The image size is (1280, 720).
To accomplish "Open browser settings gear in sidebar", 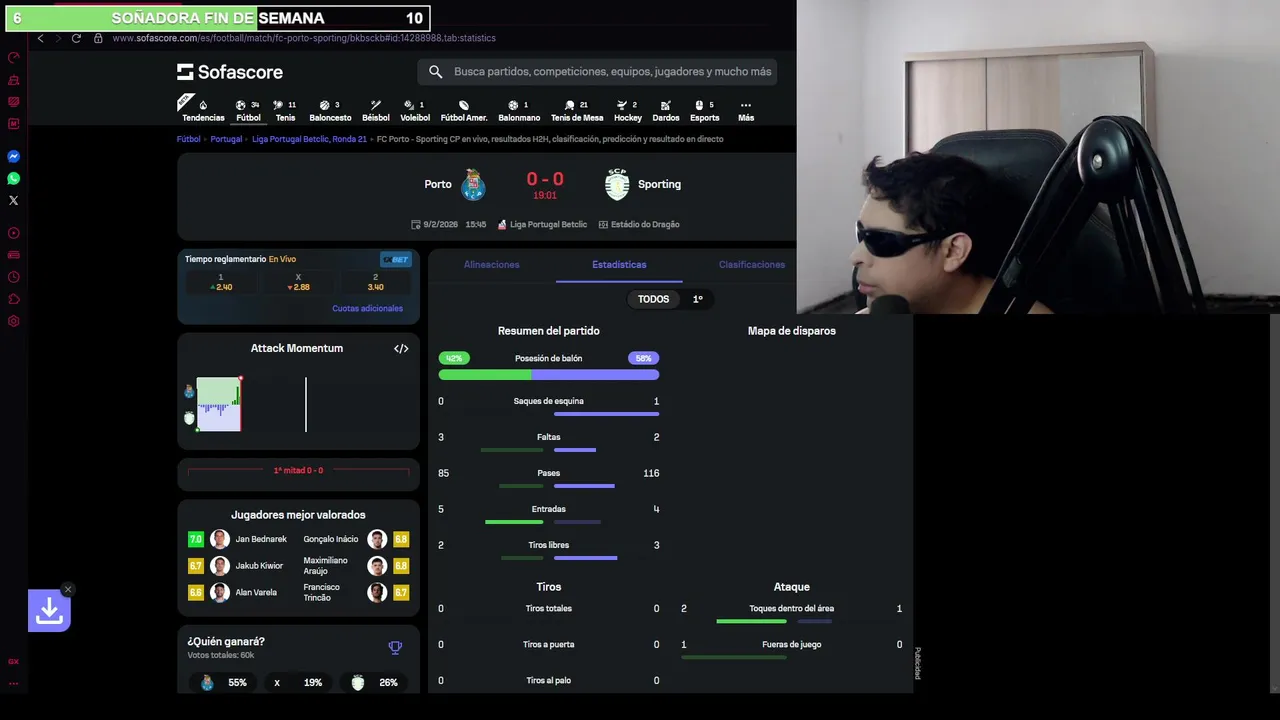I will (x=14, y=321).
